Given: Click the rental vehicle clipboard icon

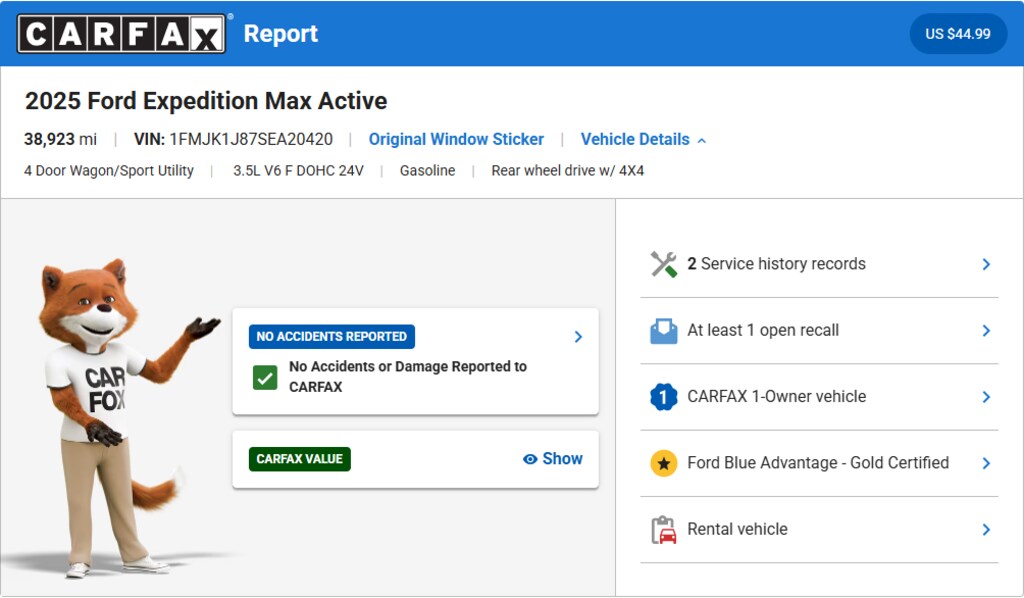Looking at the screenshot, I should tap(664, 530).
